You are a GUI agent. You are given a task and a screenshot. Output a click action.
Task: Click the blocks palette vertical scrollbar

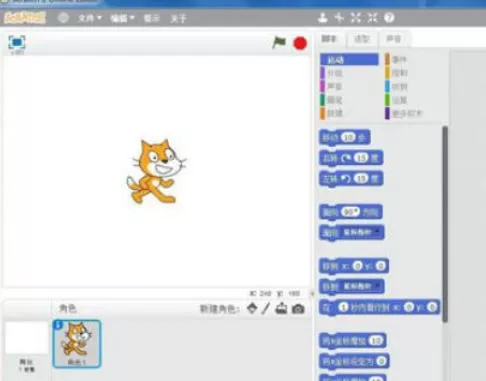445,224
